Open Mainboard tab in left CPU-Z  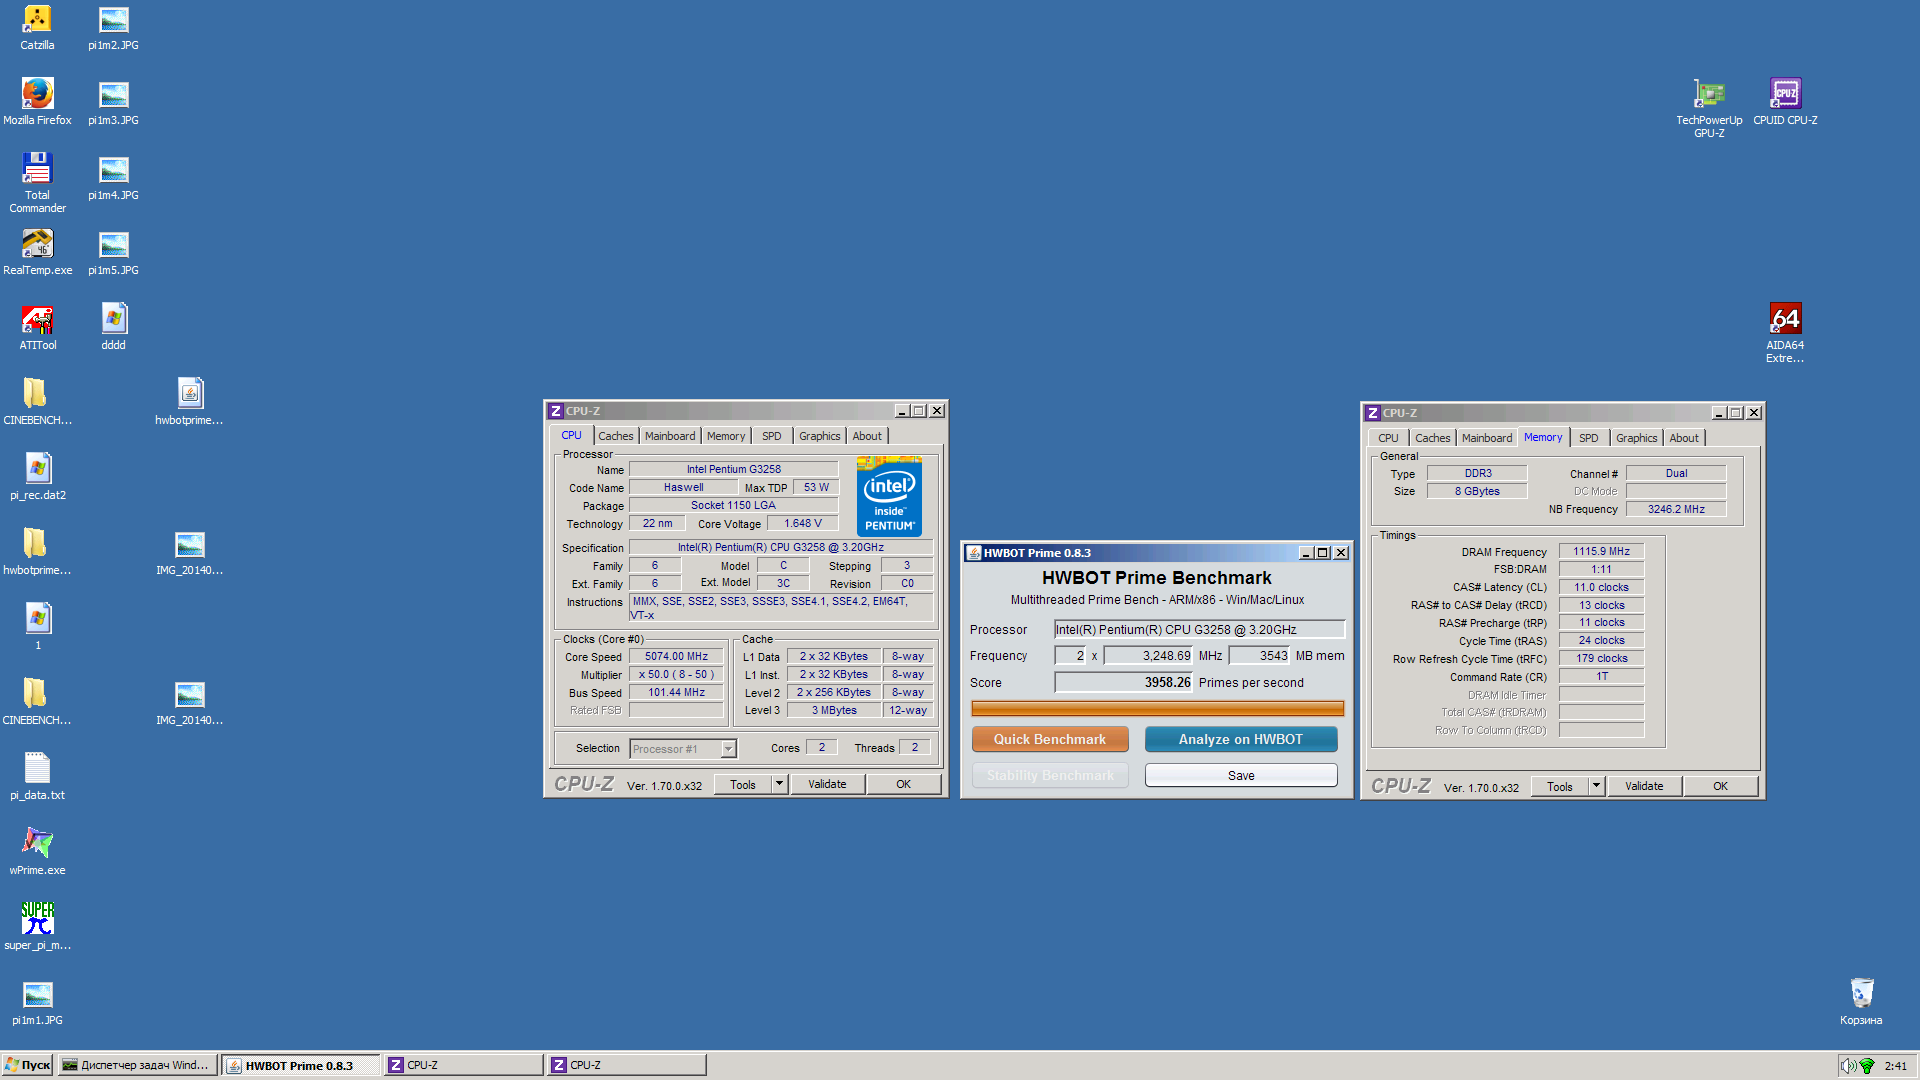point(669,436)
